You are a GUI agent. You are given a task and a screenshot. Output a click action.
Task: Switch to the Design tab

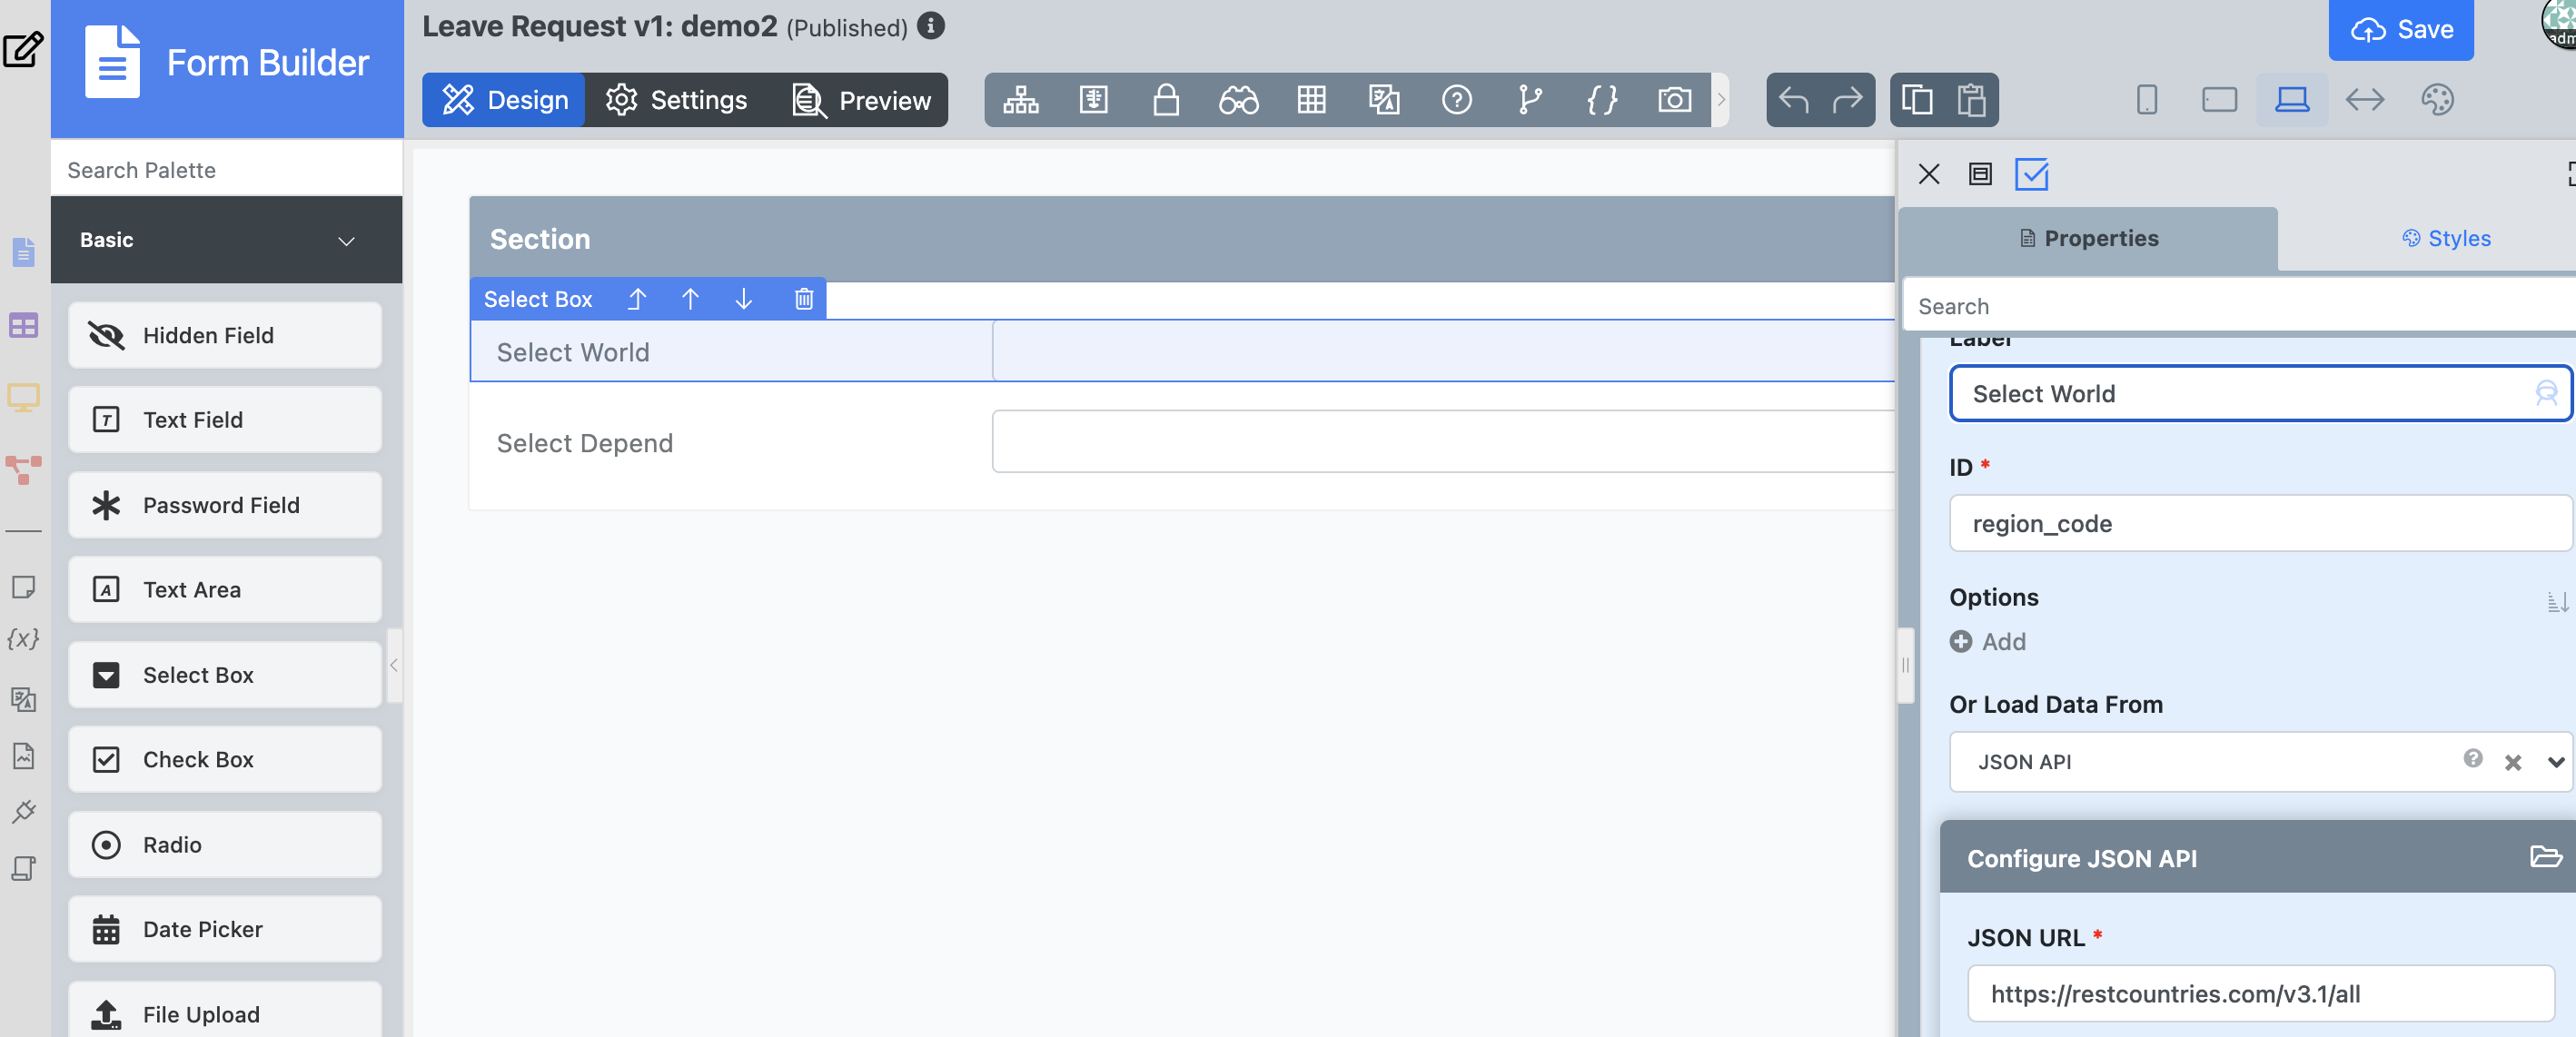504,100
